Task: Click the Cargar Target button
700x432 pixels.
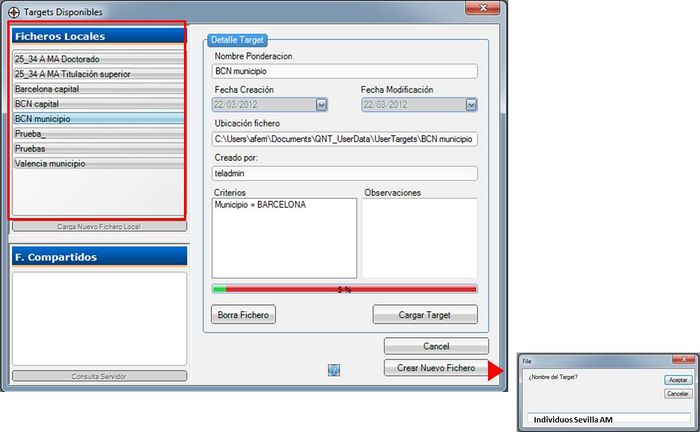Action: click(x=424, y=315)
